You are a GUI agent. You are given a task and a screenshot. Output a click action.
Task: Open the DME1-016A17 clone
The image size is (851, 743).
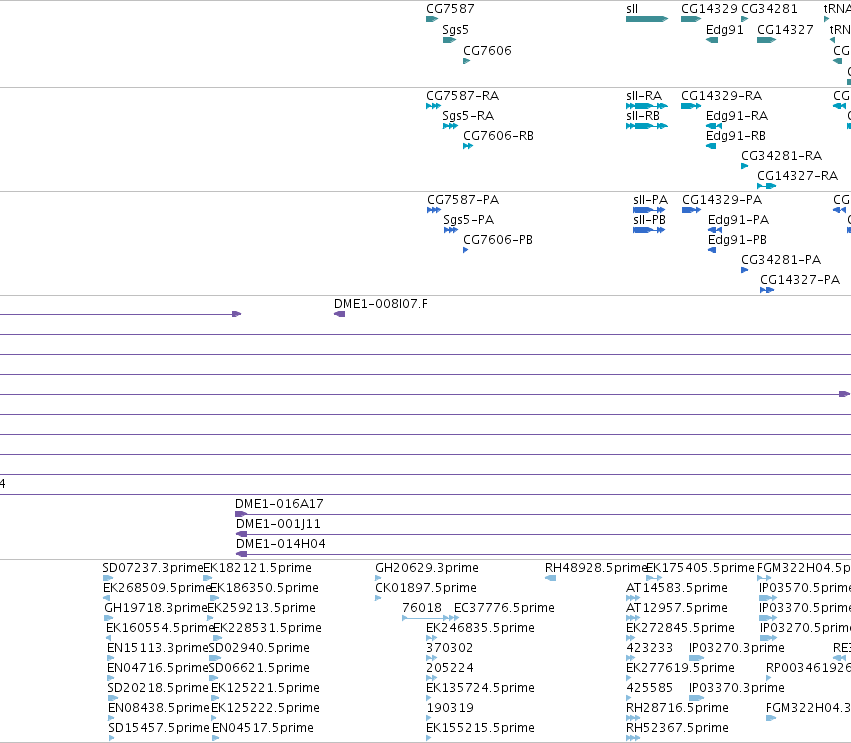click(x=279, y=504)
